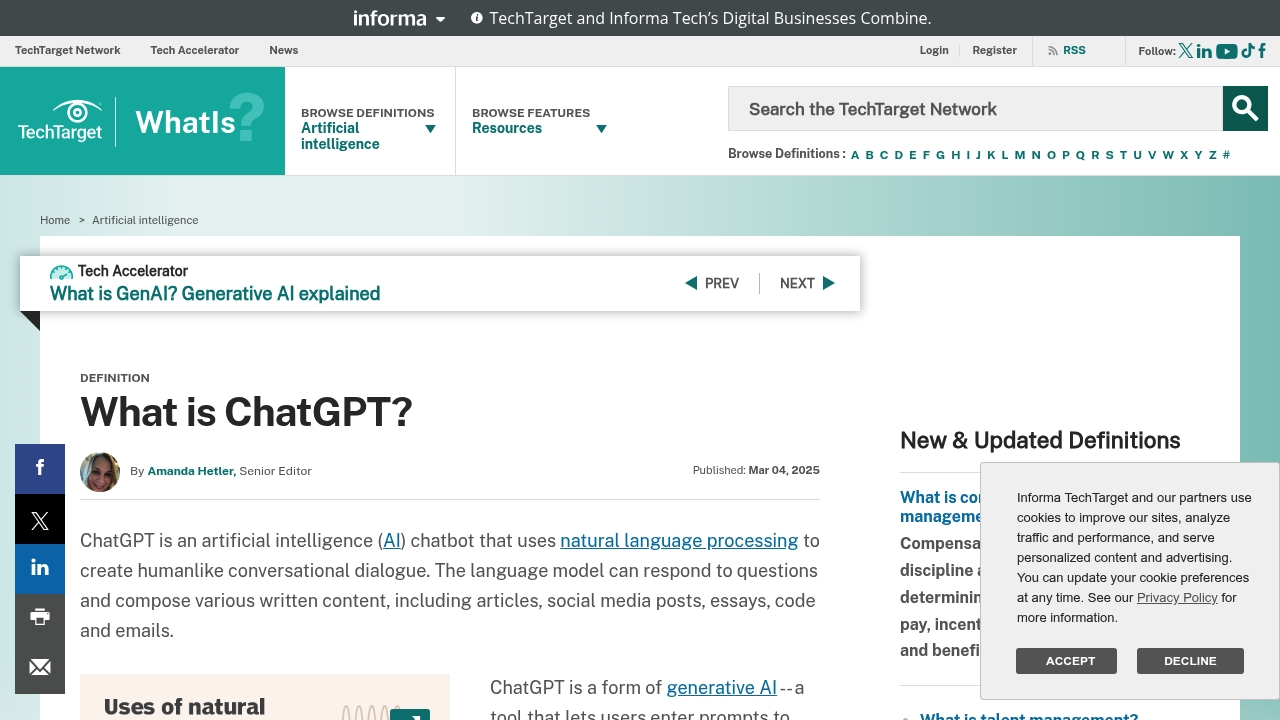1280x720 pixels.
Task: Open the AI definition link in paragraph
Action: [x=392, y=541]
